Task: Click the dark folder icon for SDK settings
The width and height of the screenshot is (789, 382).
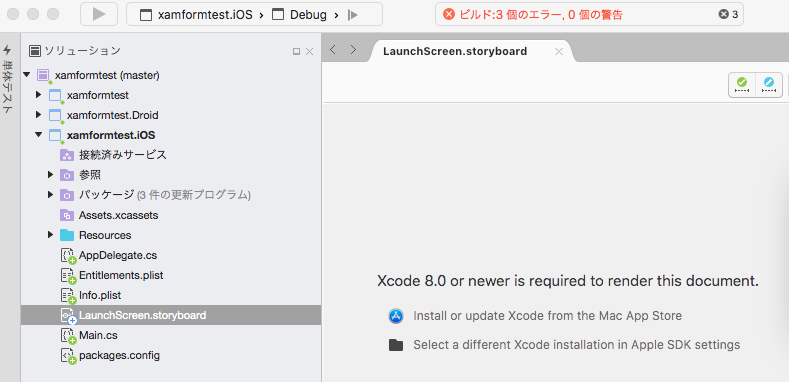Action: pos(396,345)
